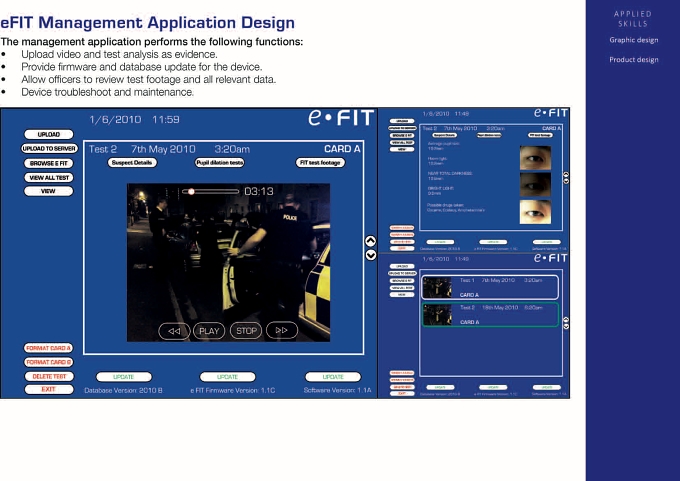Click the Graphic design label in the sidebar
Image resolution: width=680 pixels, height=481 pixels.
click(x=634, y=40)
